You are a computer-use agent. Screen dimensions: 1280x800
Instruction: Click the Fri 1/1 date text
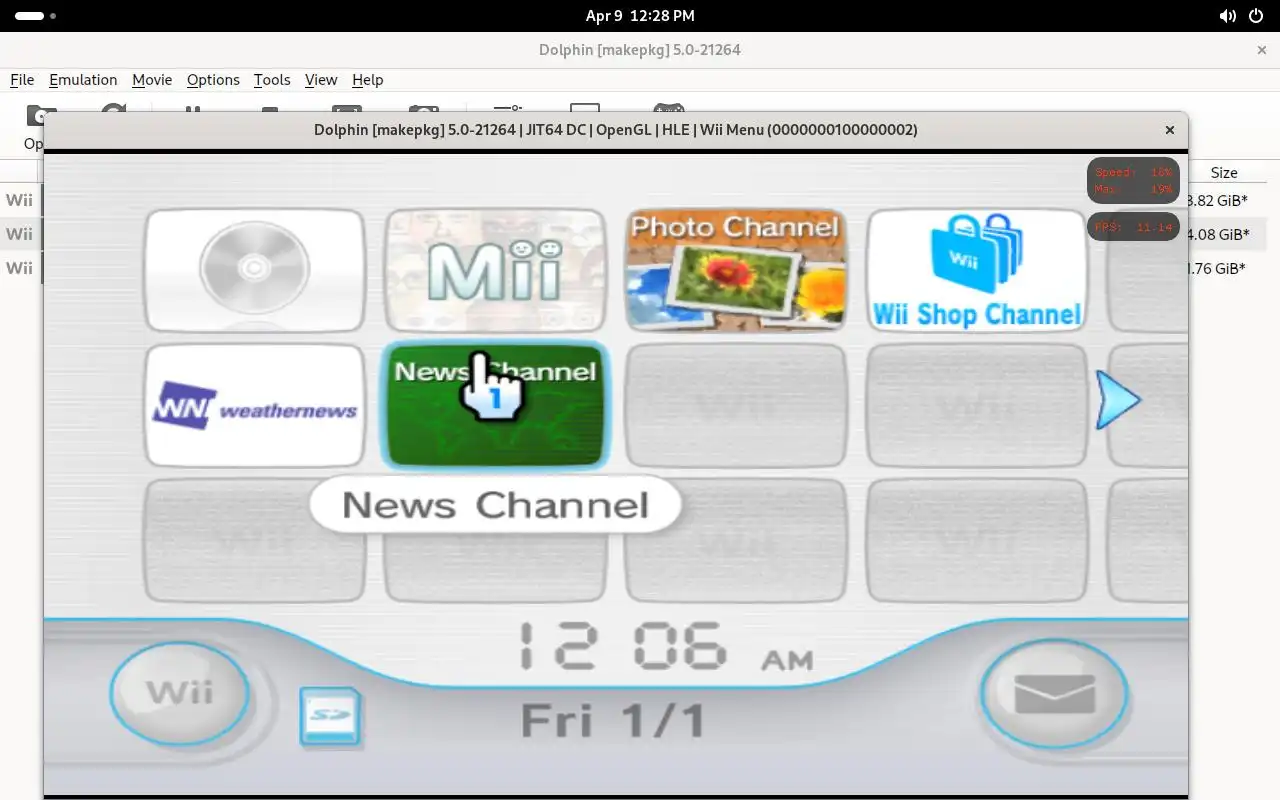coord(614,721)
